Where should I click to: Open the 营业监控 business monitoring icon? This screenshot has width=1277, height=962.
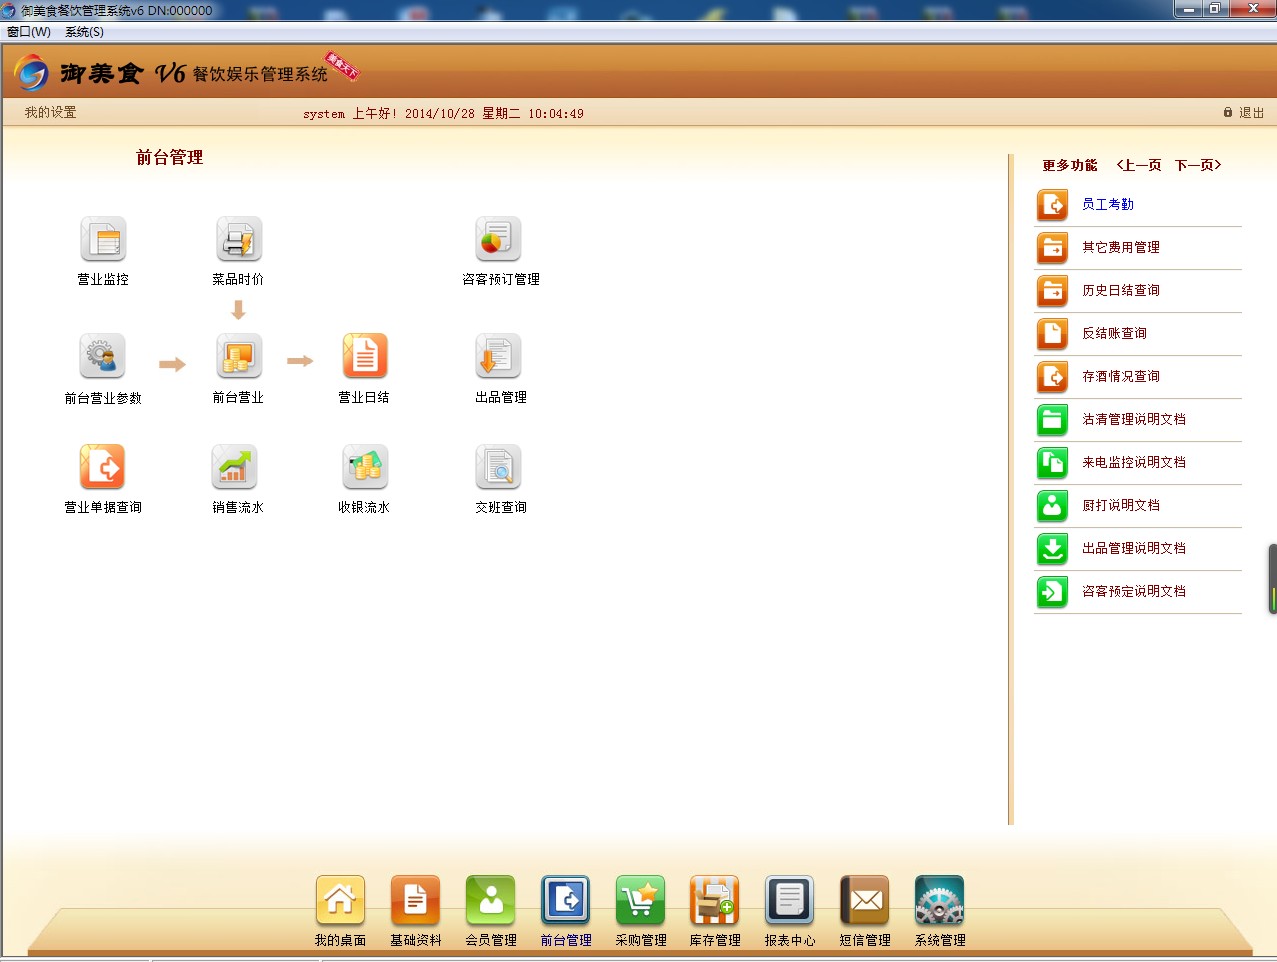point(103,240)
